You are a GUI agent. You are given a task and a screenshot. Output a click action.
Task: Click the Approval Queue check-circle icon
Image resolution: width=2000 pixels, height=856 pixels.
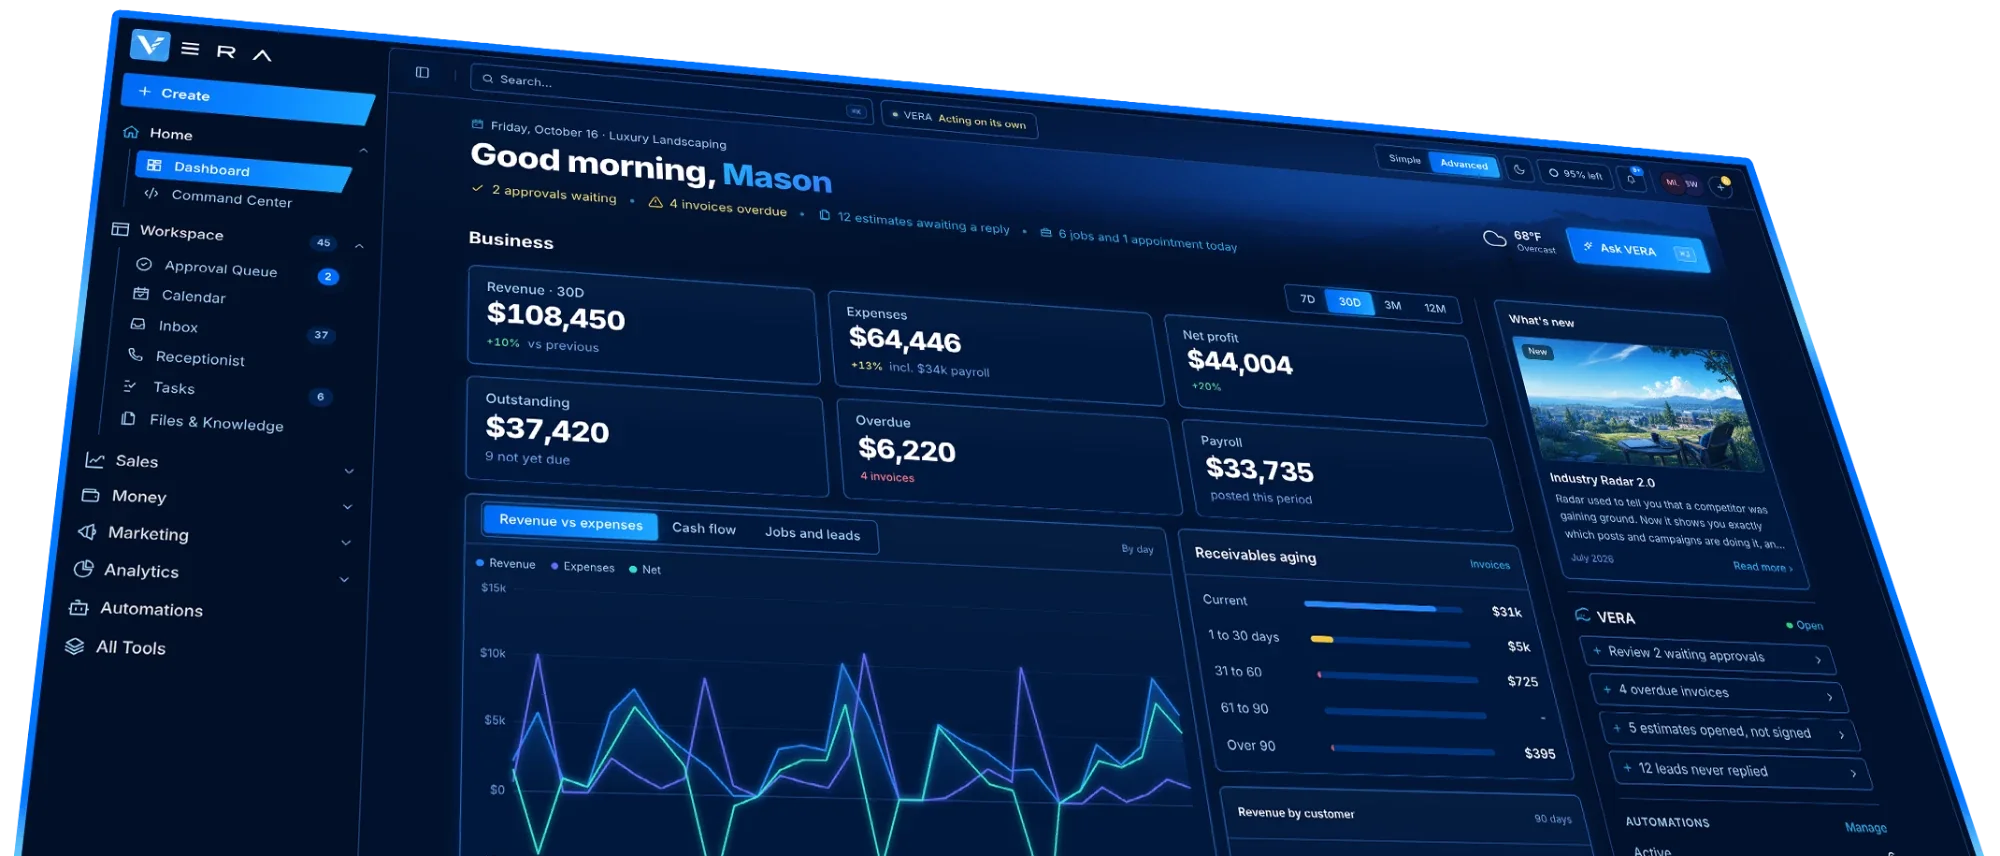tap(144, 264)
